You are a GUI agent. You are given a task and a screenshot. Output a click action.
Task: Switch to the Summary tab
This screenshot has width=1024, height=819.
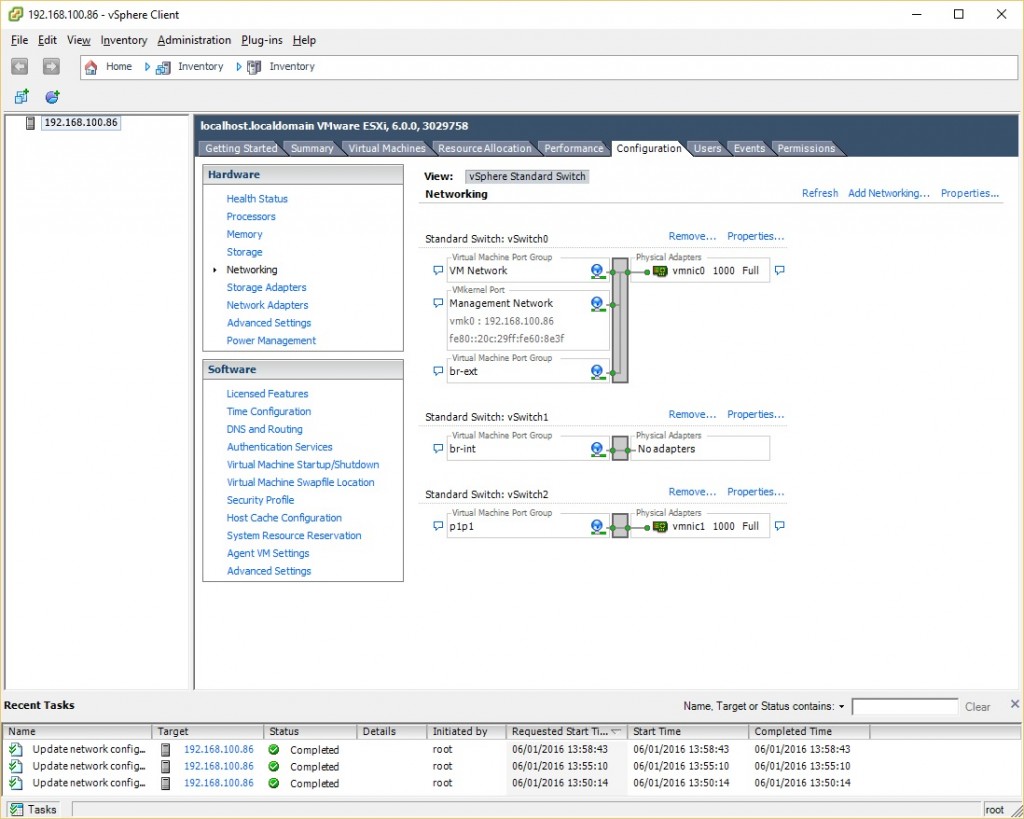tap(312, 148)
